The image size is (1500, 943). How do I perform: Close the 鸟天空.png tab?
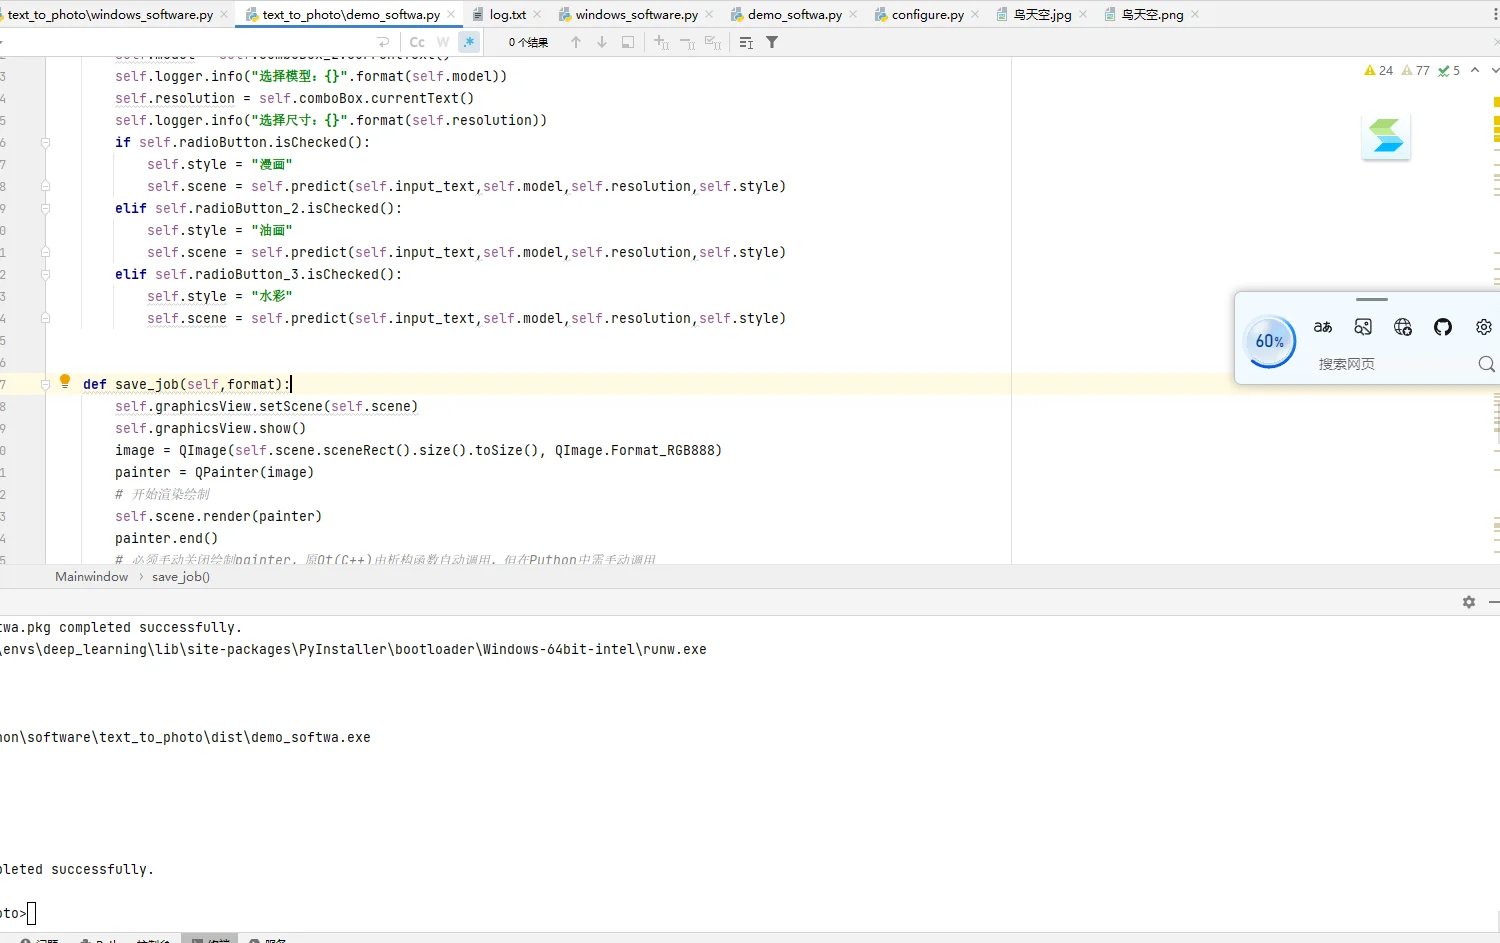coord(1195,15)
